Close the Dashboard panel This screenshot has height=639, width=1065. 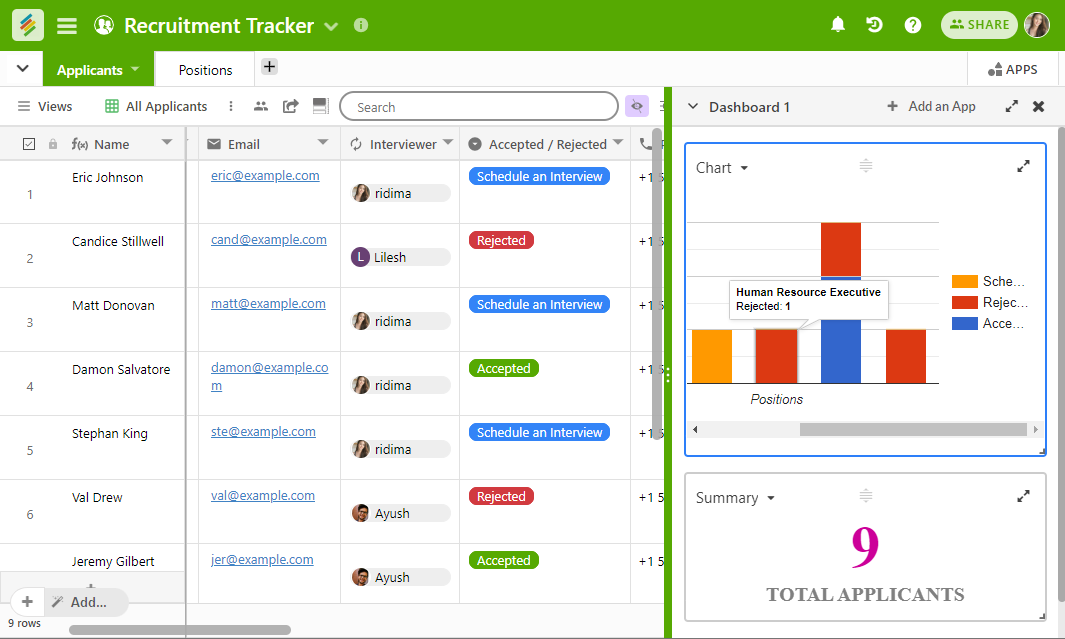1039,106
